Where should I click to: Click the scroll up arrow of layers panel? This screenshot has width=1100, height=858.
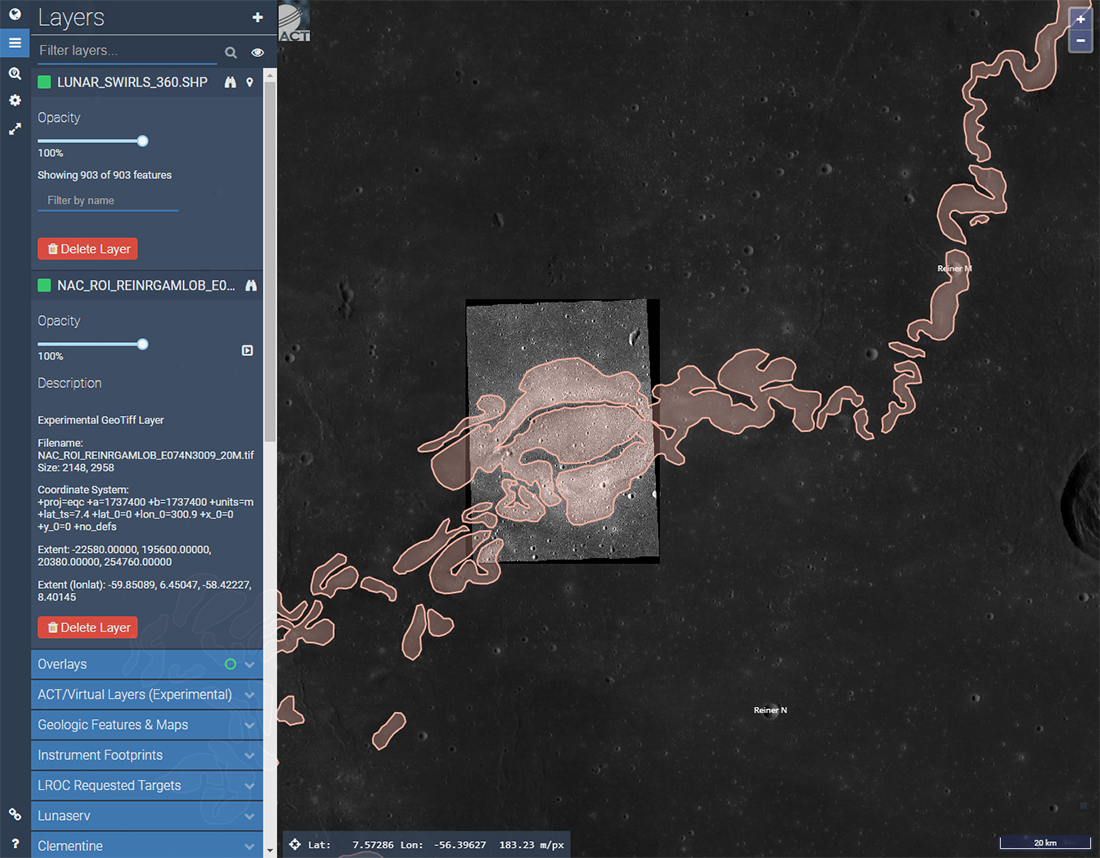point(270,74)
